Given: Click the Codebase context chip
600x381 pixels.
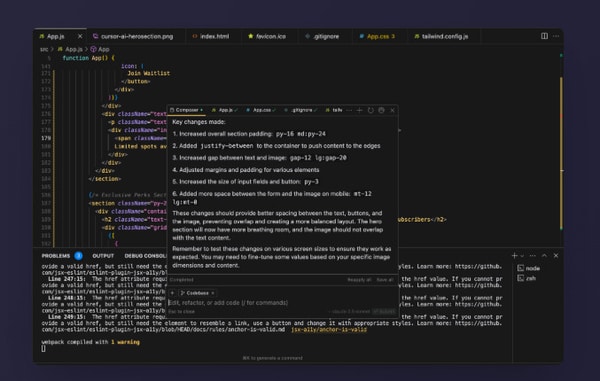Looking at the screenshot, I should 197,293.
